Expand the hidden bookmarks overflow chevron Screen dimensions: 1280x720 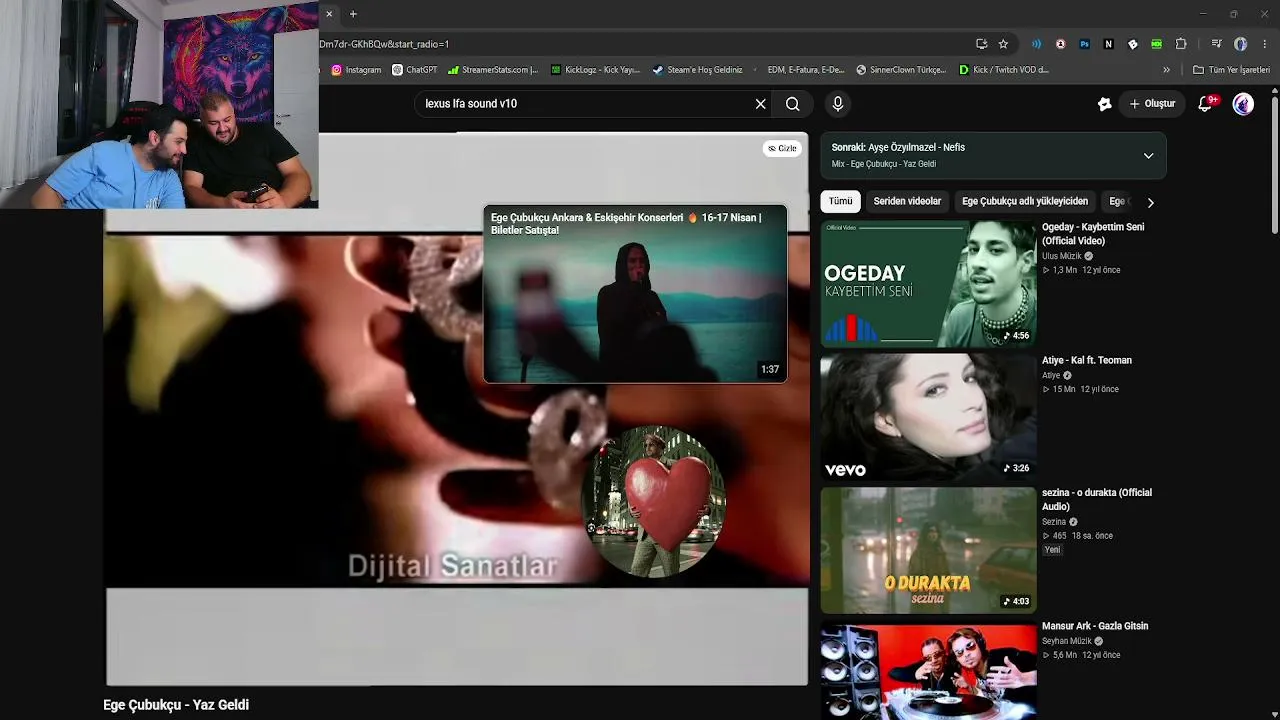coord(1166,70)
